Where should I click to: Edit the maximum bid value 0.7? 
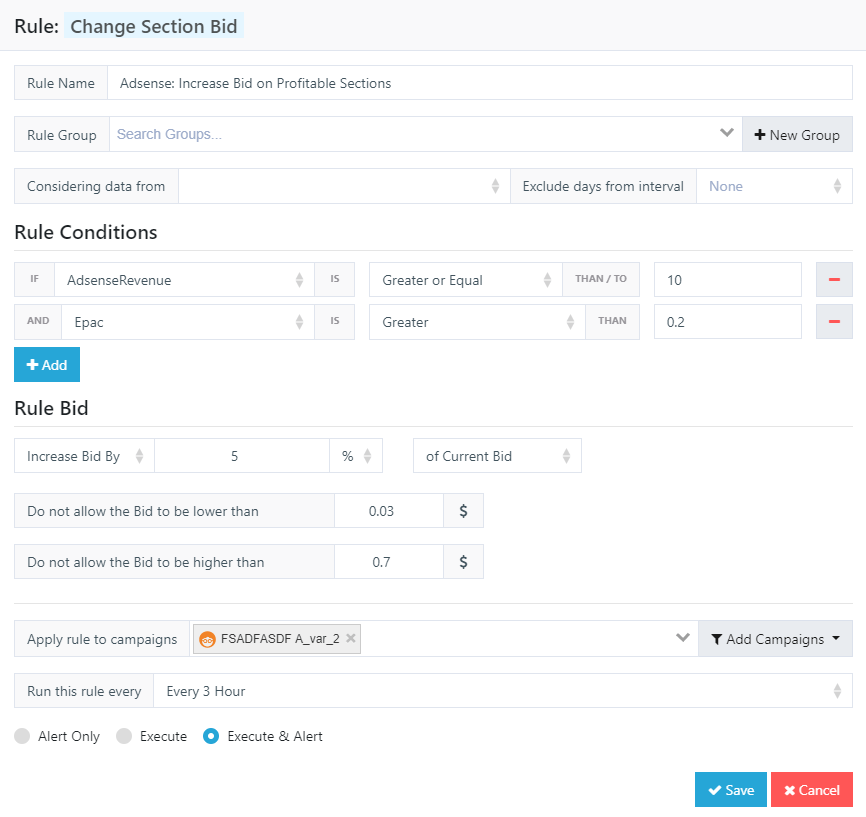[x=389, y=562]
